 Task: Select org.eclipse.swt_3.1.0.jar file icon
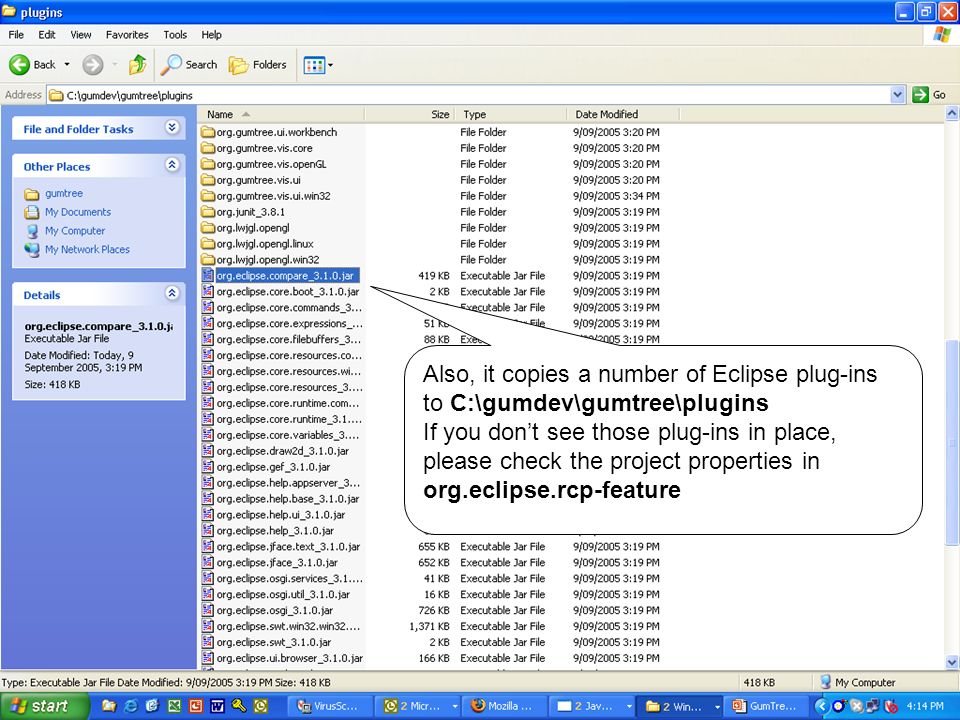[x=208, y=642]
